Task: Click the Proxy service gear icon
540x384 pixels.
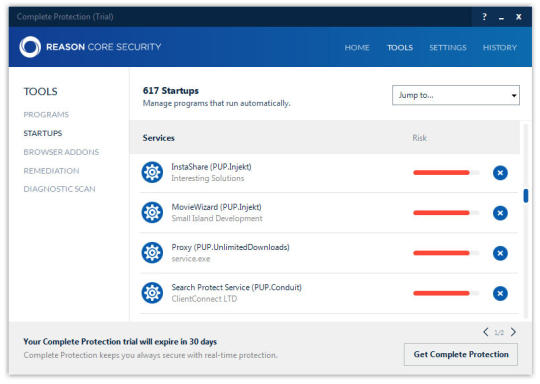Action: [152, 253]
